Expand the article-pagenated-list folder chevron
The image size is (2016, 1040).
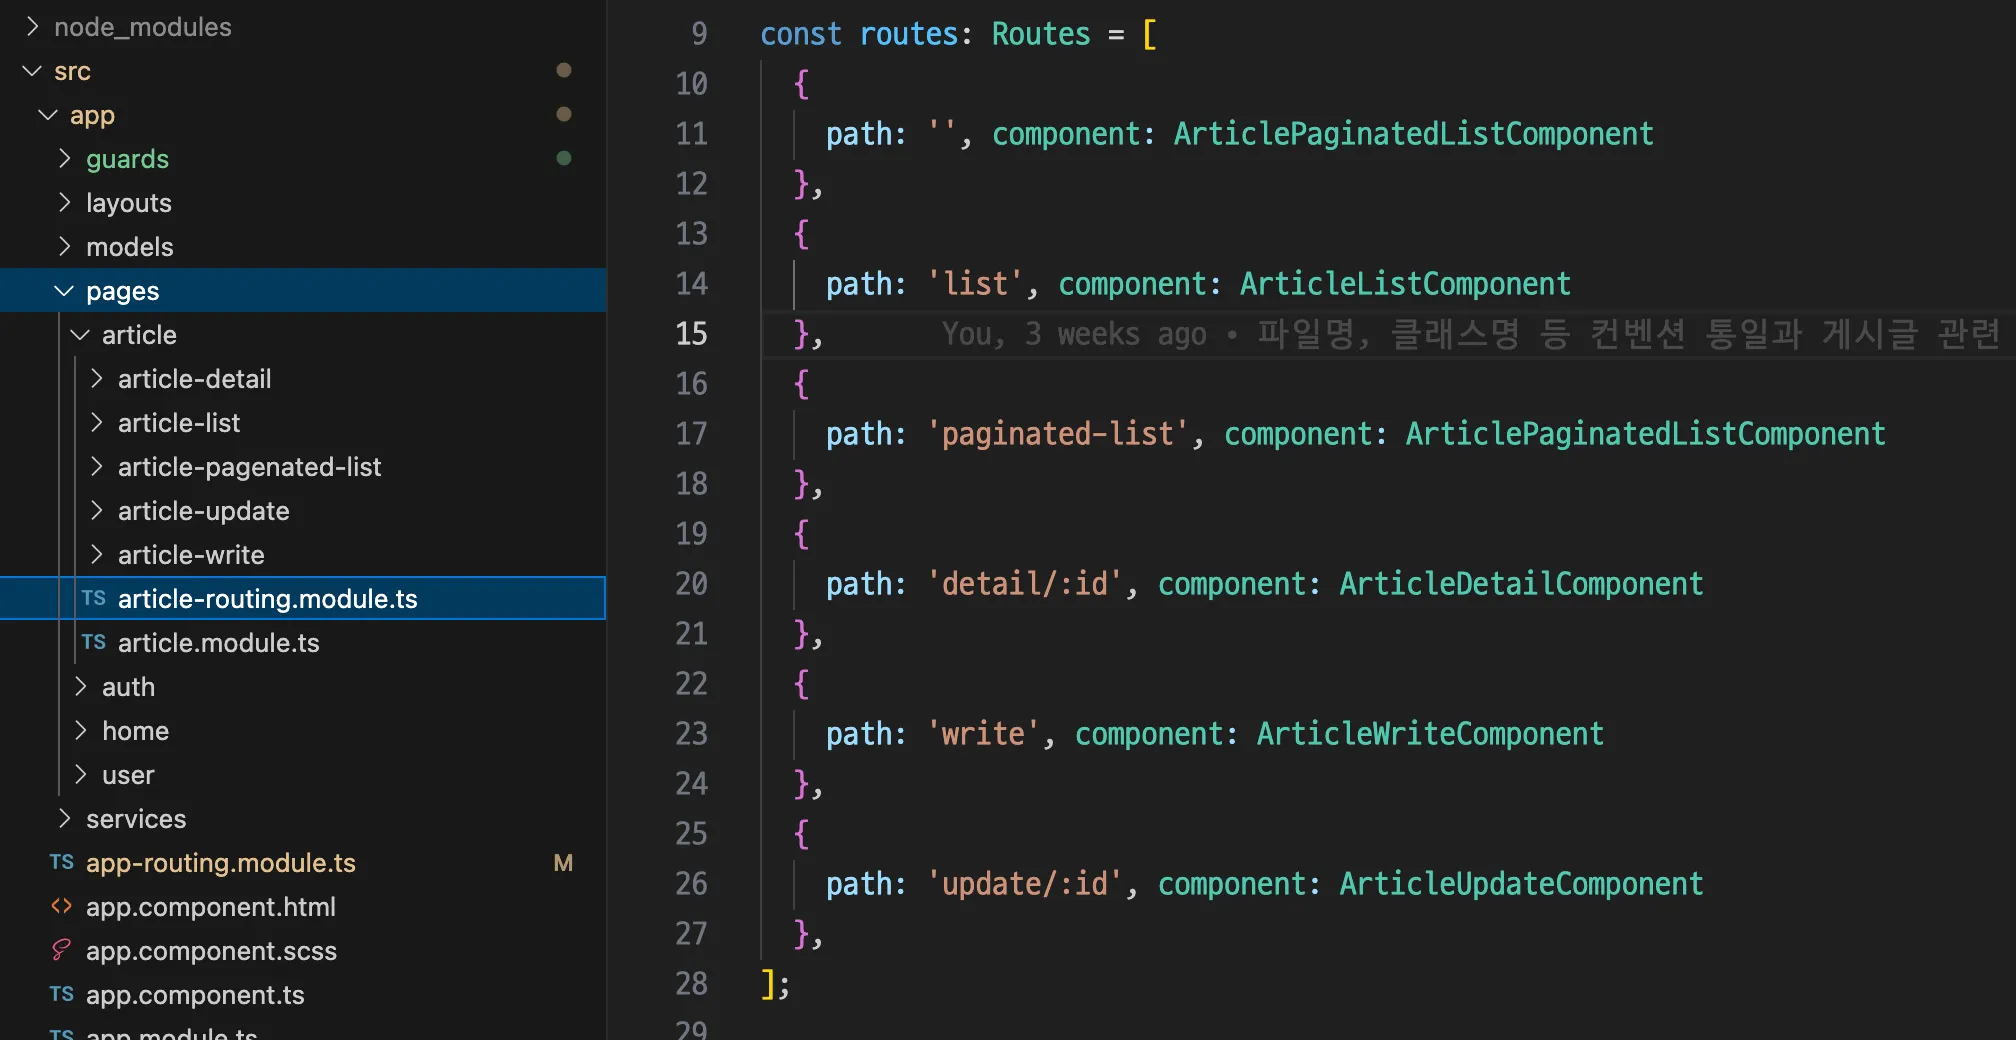[96, 467]
